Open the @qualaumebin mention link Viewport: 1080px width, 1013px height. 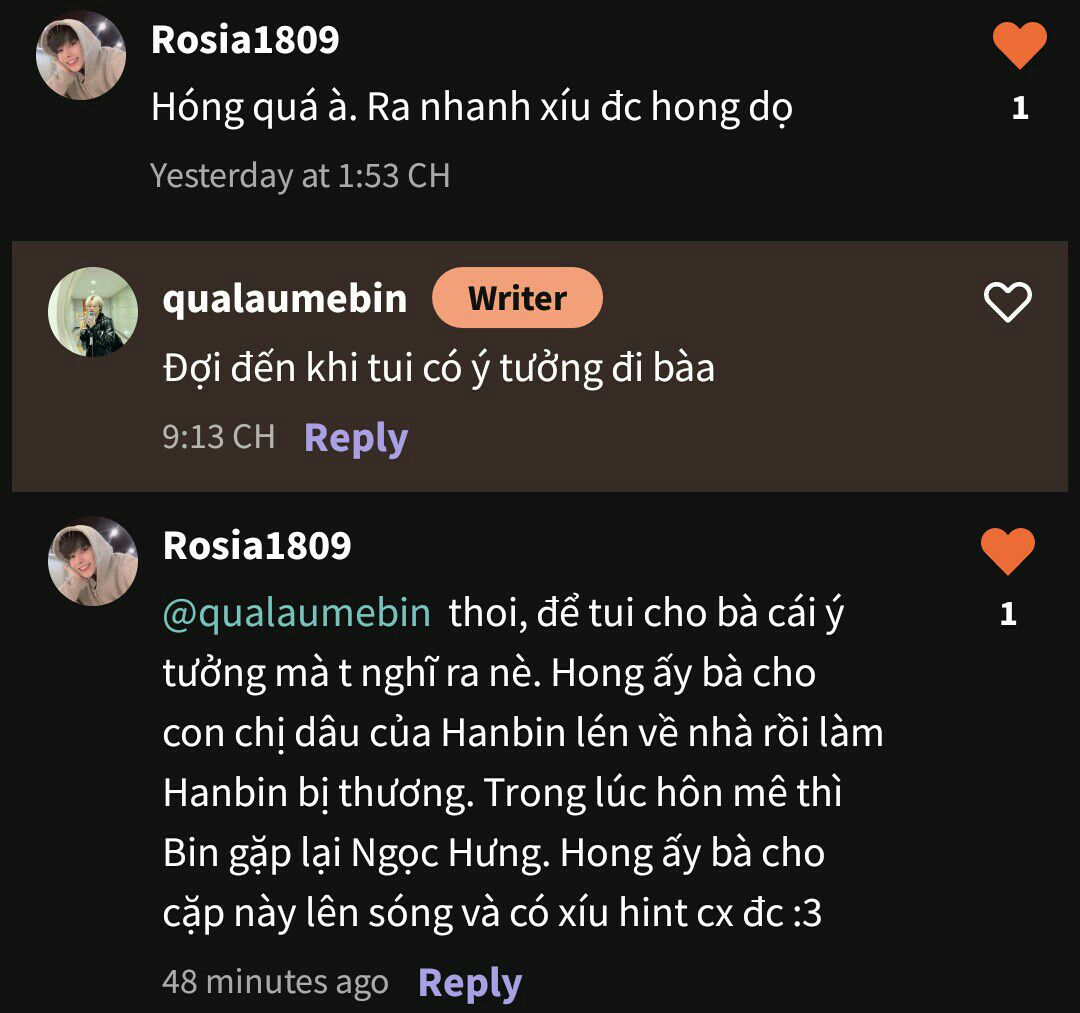pyautogui.click(x=297, y=612)
